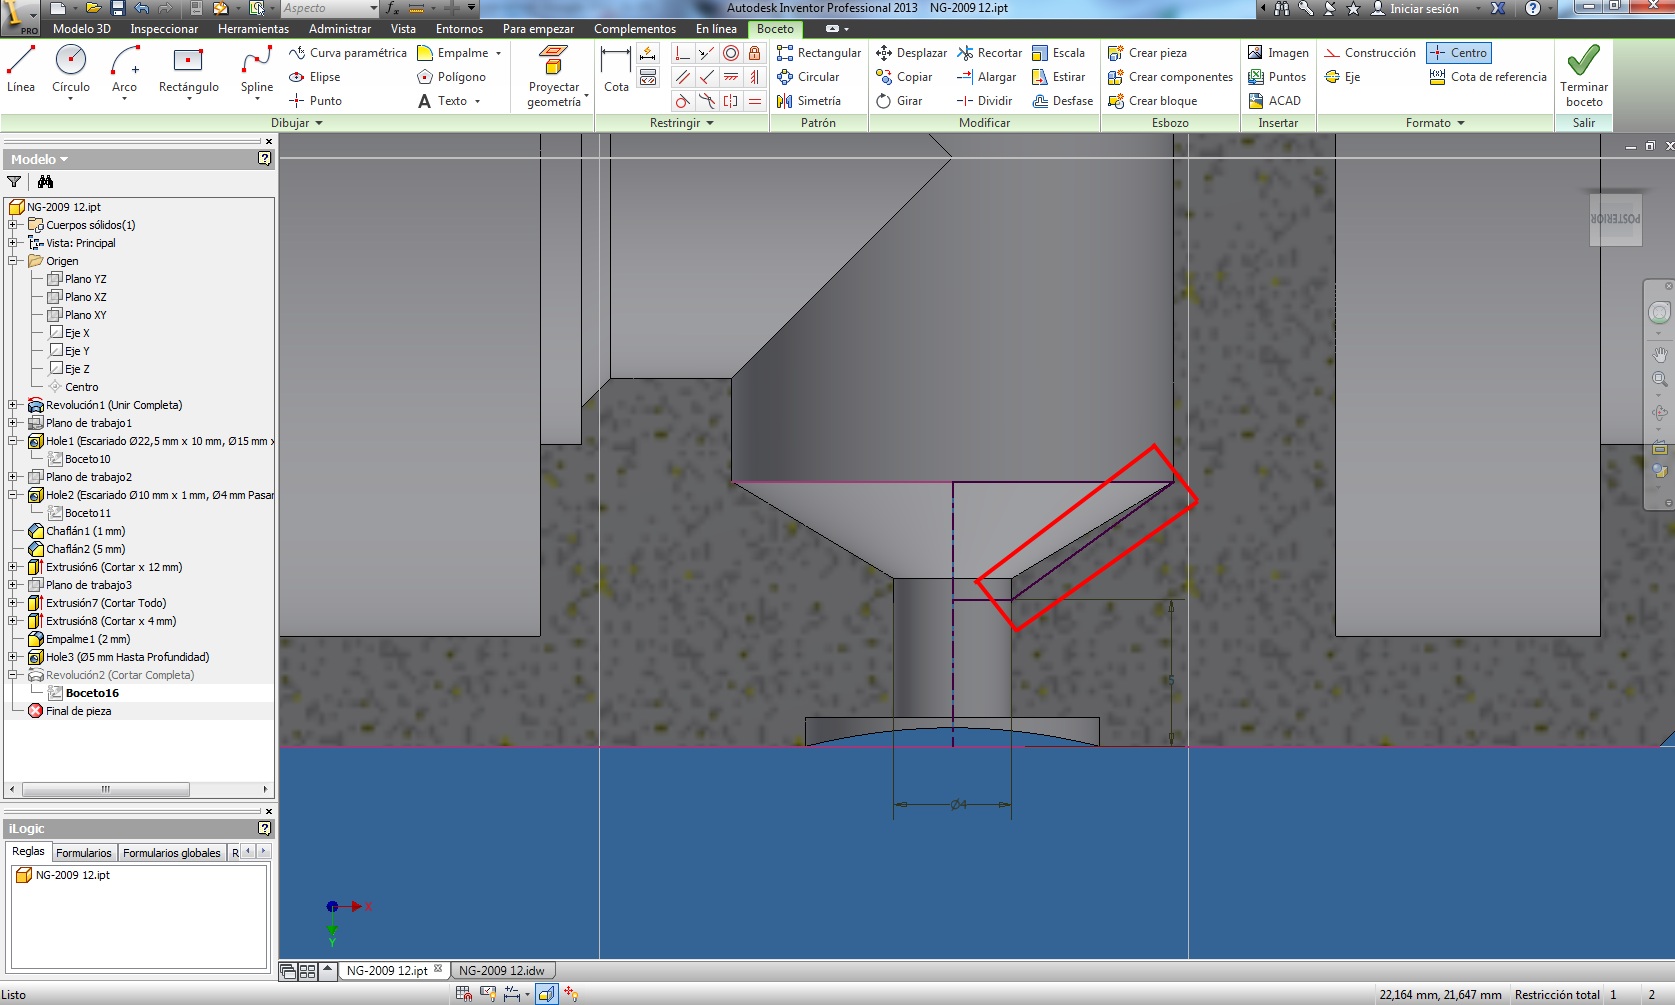Expand Cuerpos sólidos(1) tree node
1675x1005 pixels.
13,225
